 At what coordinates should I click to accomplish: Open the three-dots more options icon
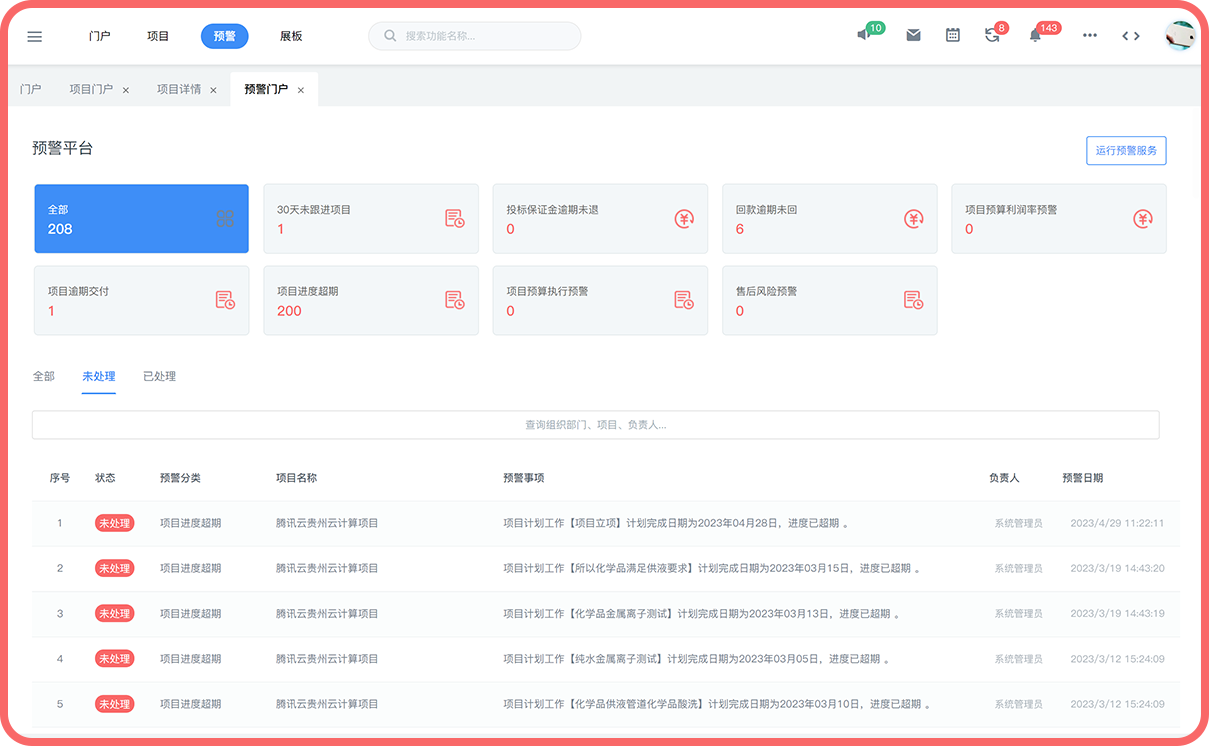point(1090,36)
